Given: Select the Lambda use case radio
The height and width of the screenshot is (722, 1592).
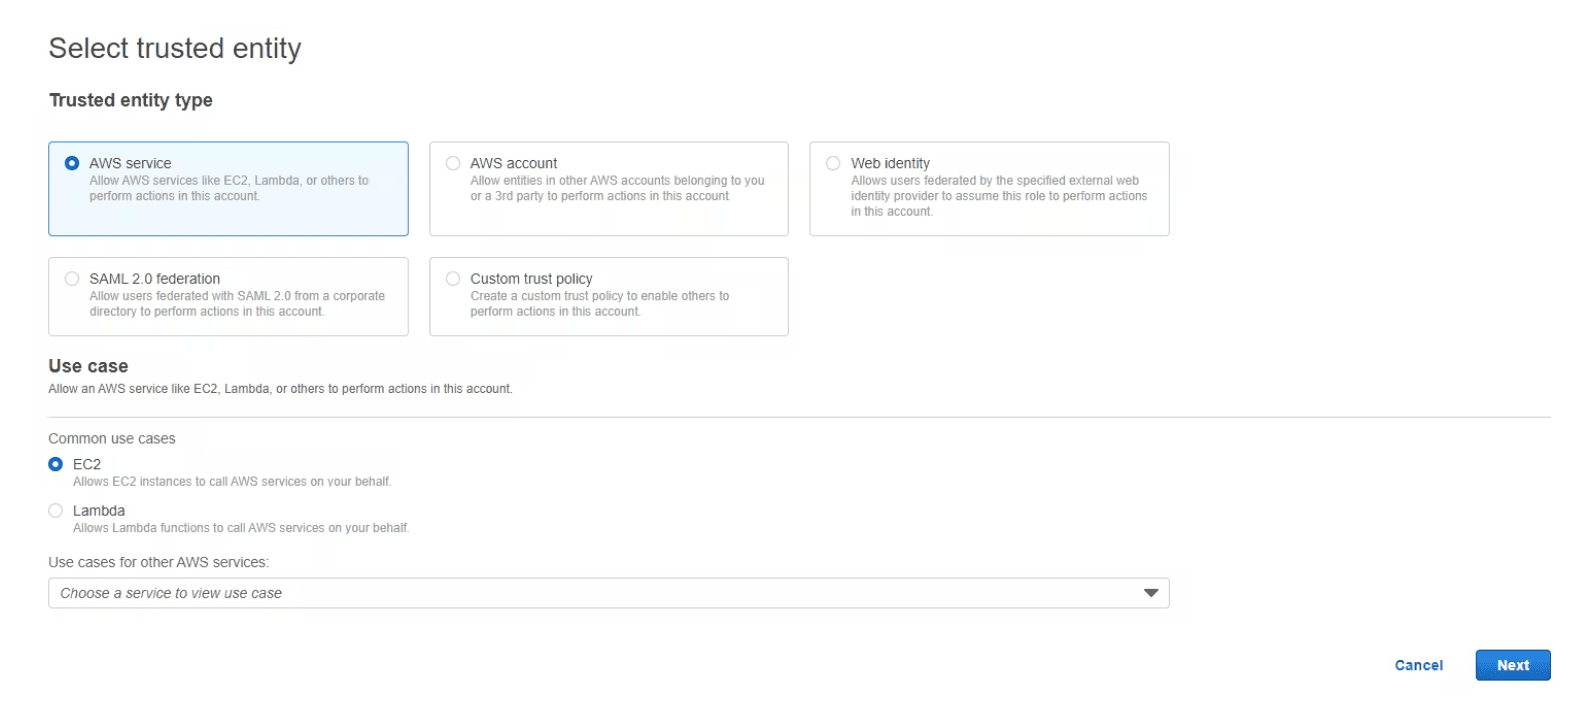Looking at the screenshot, I should (56, 511).
